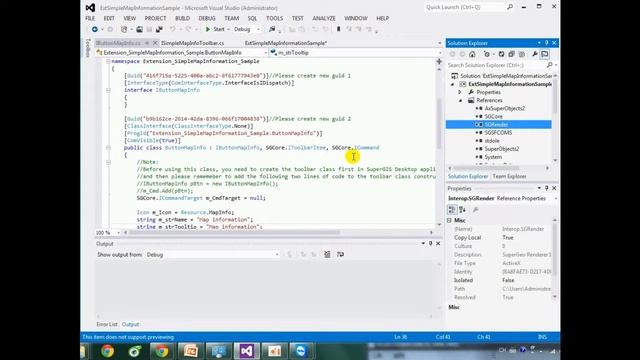This screenshot has height=360, width=640.
Task: Switch to the Team Explorer tab
Action: click(509, 177)
